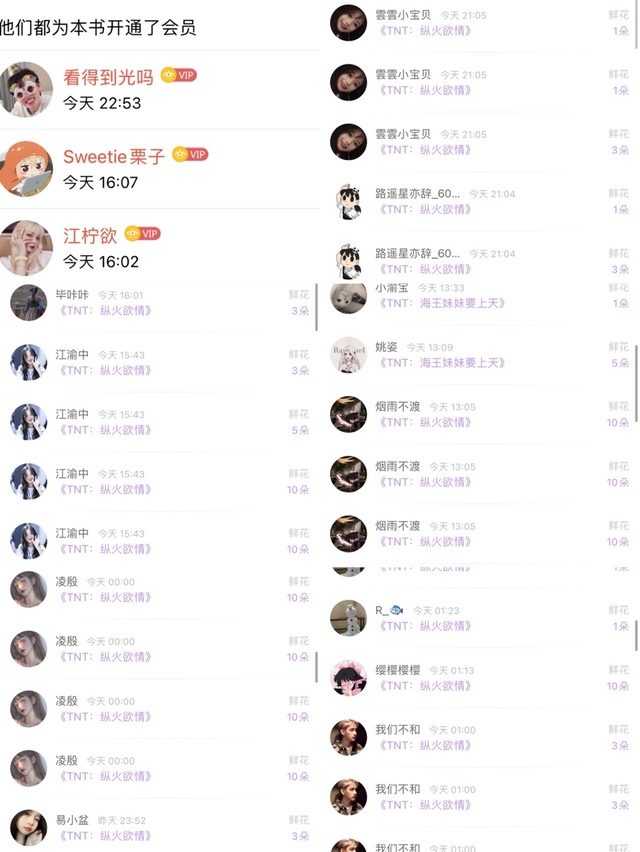Image resolution: width=640 pixels, height=852 pixels.
Task: Open Sweetie栗子's orange cartoon avatar
Action: [x=26, y=169]
